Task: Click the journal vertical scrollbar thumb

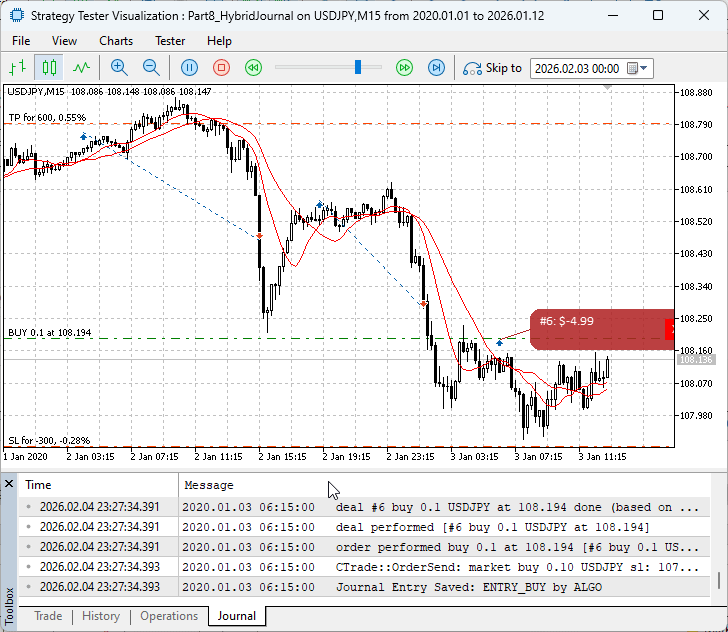Action: click(719, 580)
